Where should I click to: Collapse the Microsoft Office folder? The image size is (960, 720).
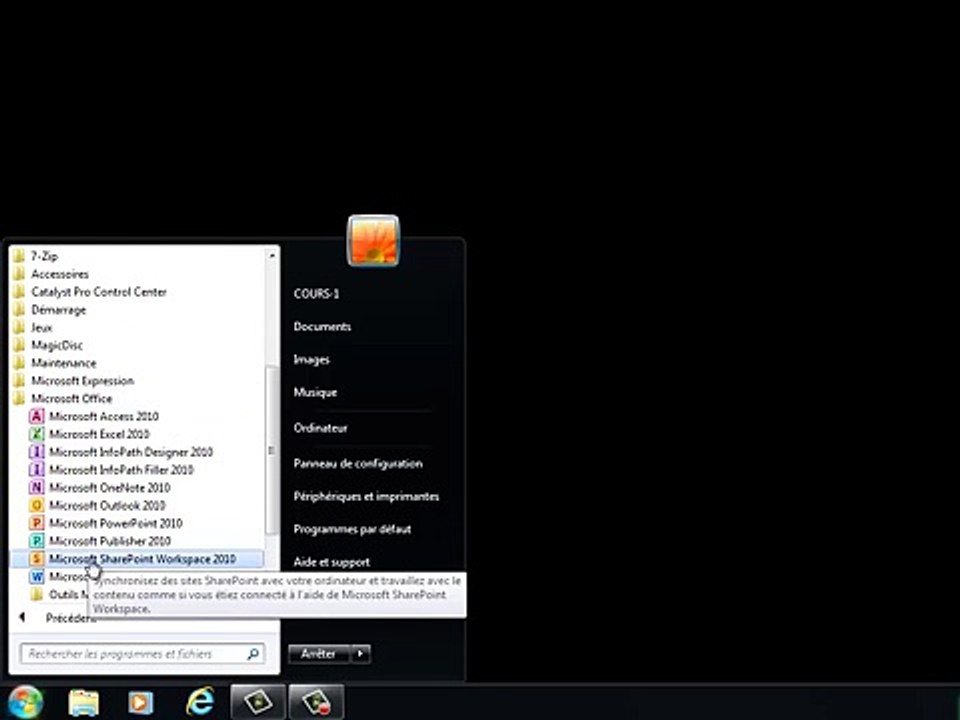click(62, 398)
